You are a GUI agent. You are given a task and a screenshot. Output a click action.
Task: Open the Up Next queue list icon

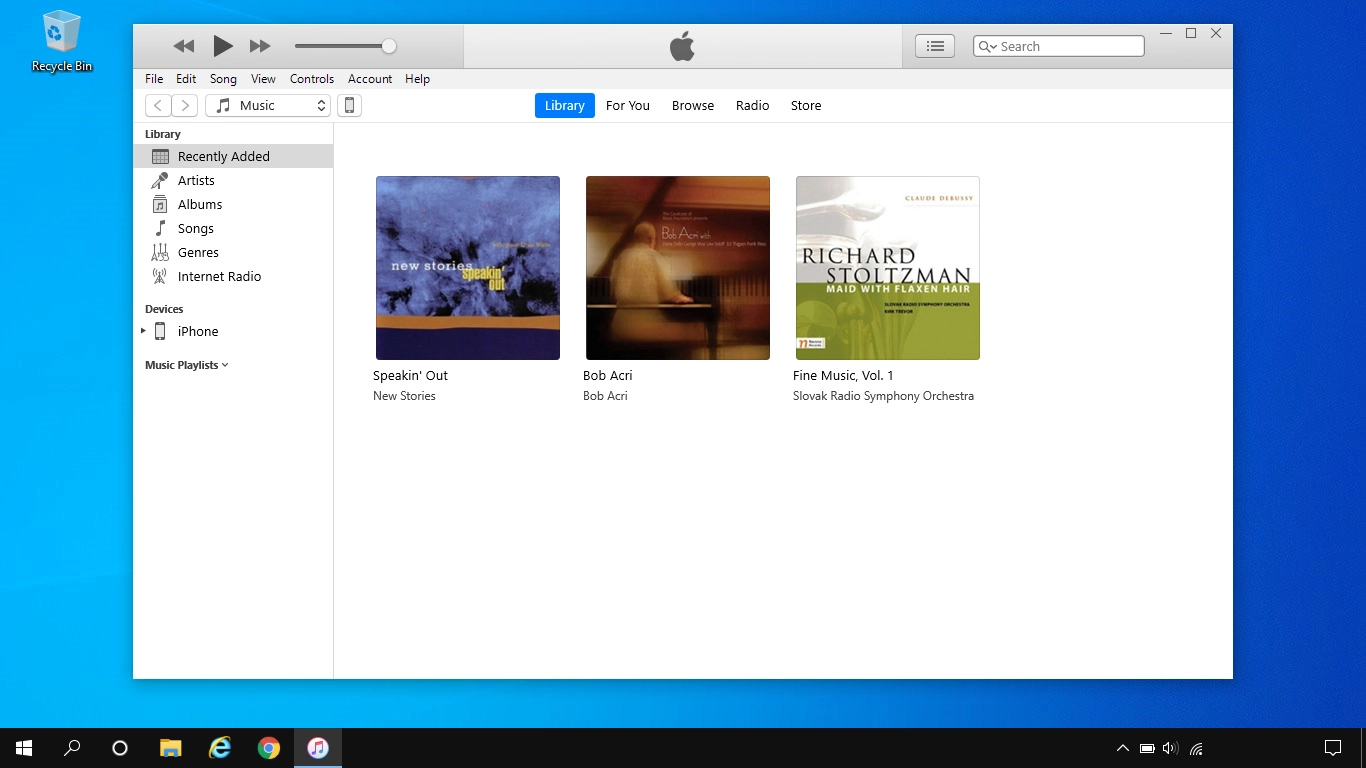934,45
